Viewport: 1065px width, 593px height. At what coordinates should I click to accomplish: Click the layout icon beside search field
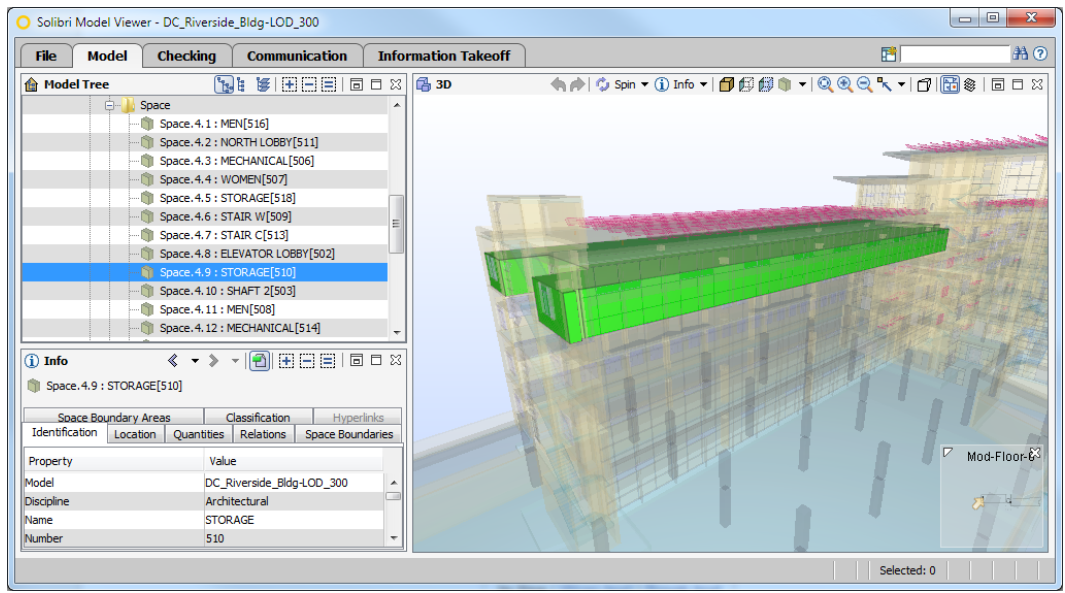[888, 54]
